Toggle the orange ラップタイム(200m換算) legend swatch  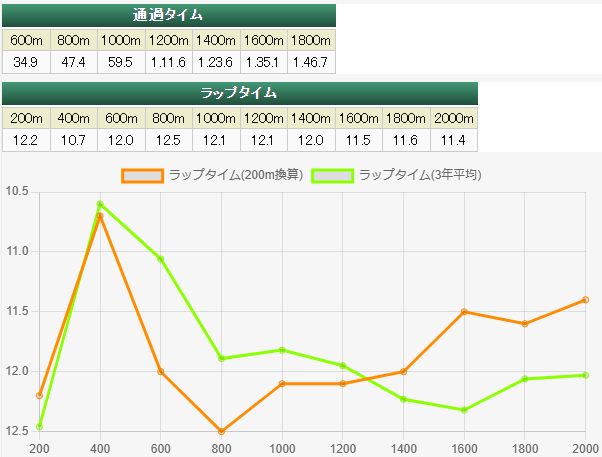[x=142, y=175]
